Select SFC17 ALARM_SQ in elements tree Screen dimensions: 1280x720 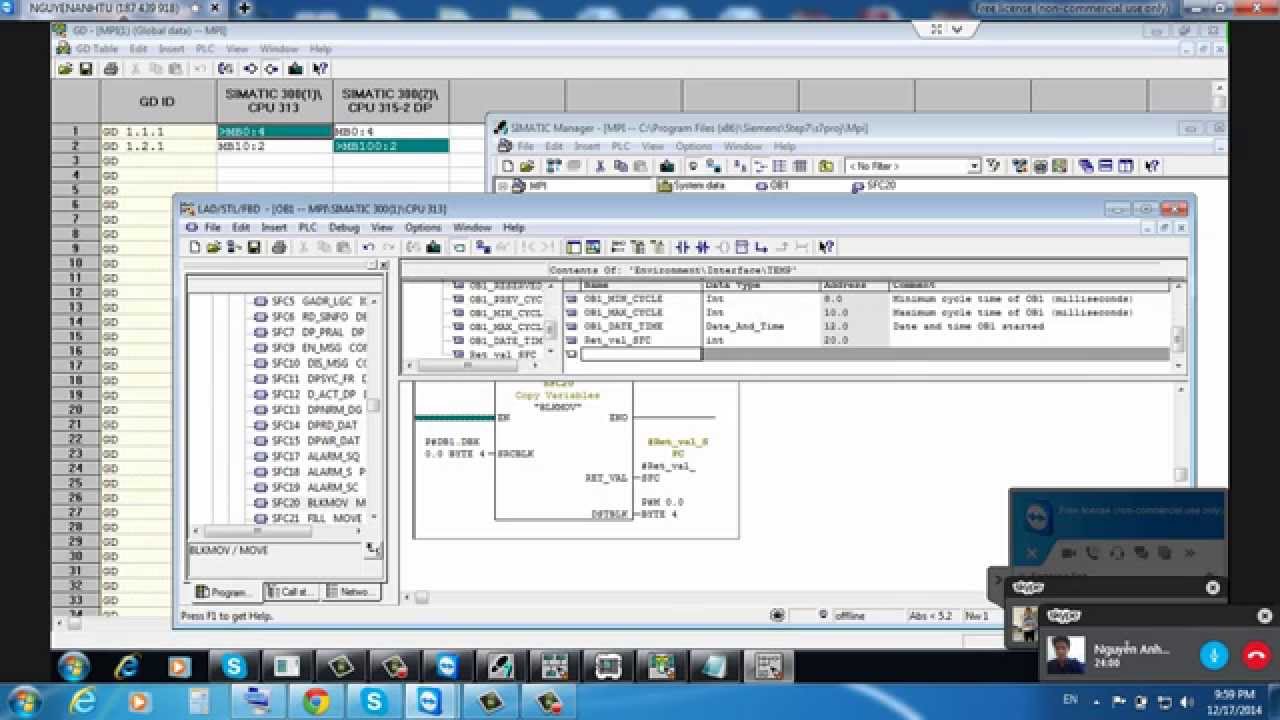[x=307, y=456]
